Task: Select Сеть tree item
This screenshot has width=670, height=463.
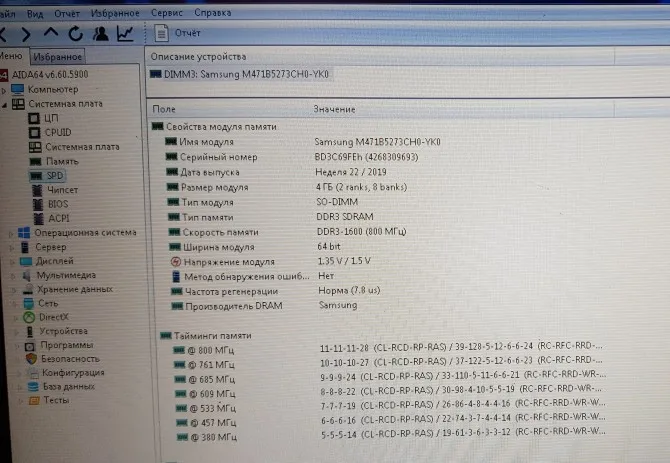Action: (x=41, y=304)
